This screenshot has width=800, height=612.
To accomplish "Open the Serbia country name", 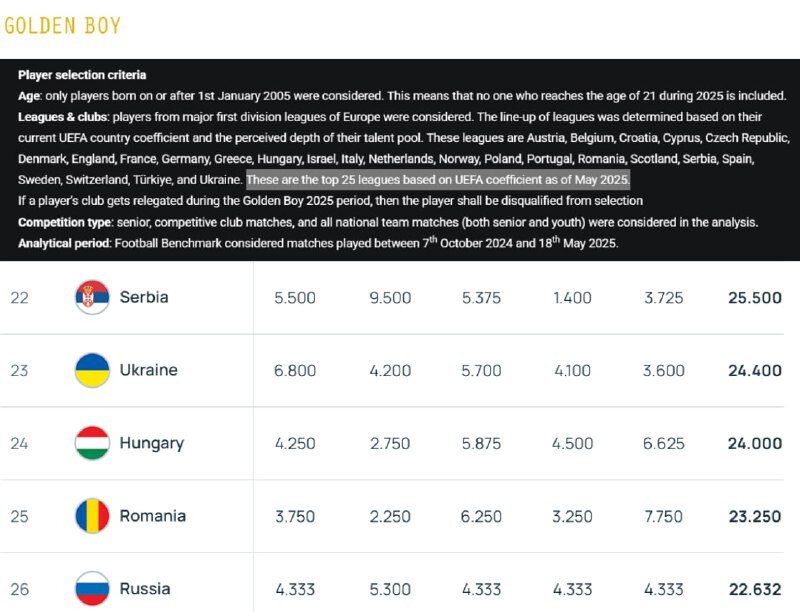I will coord(144,297).
